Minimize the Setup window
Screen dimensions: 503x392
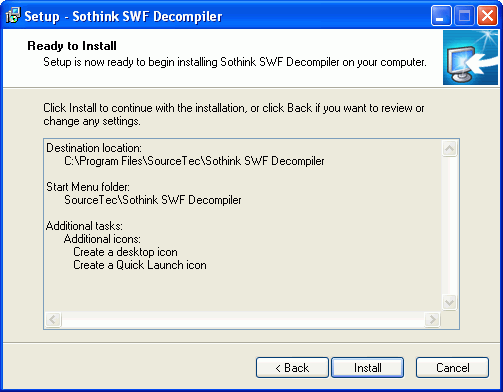pyautogui.click(x=441, y=16)
